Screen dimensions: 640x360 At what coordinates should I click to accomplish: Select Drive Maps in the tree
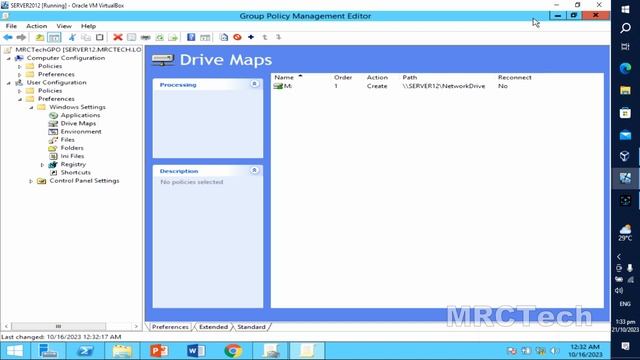pyautogui.click(x=78, y=123)
